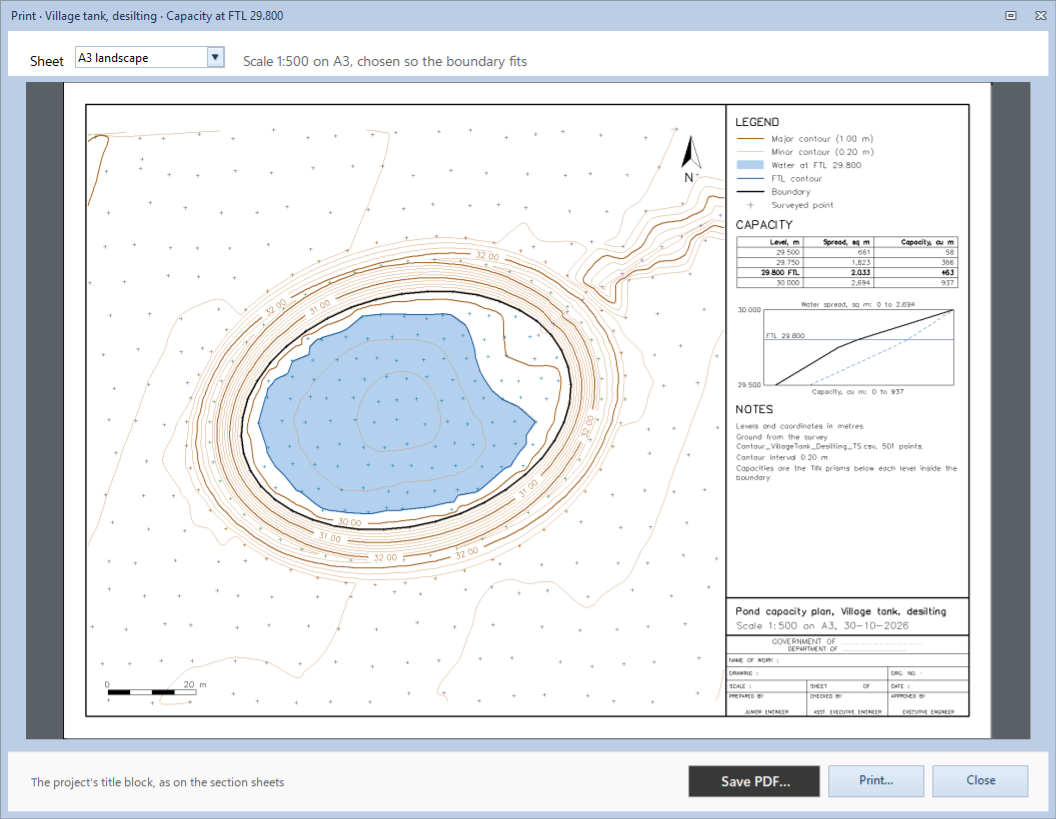Select the 'LEGEND' heading
Image resolution: width=1056 pixels, height=819 pixels.
(x=757, y=122)
